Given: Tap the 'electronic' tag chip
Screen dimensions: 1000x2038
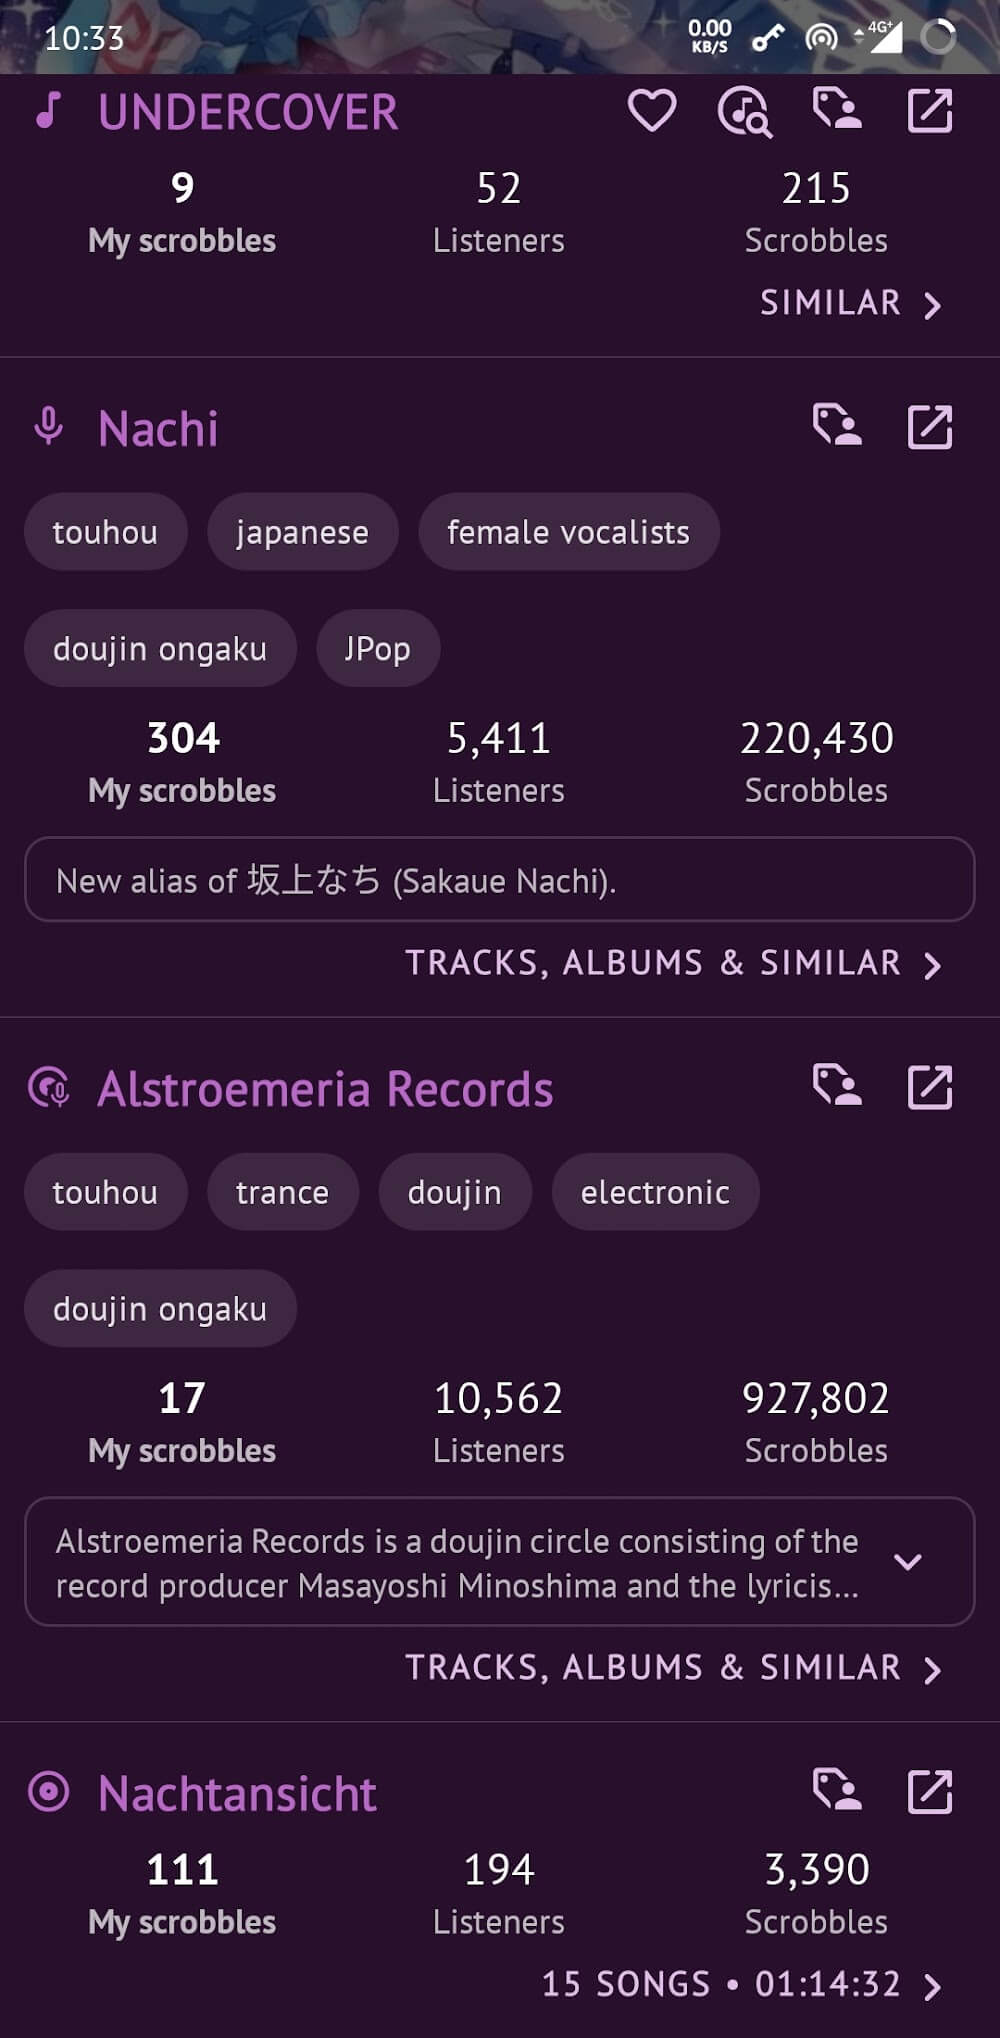Looking at the screenshot, I should click(655, 1192).
